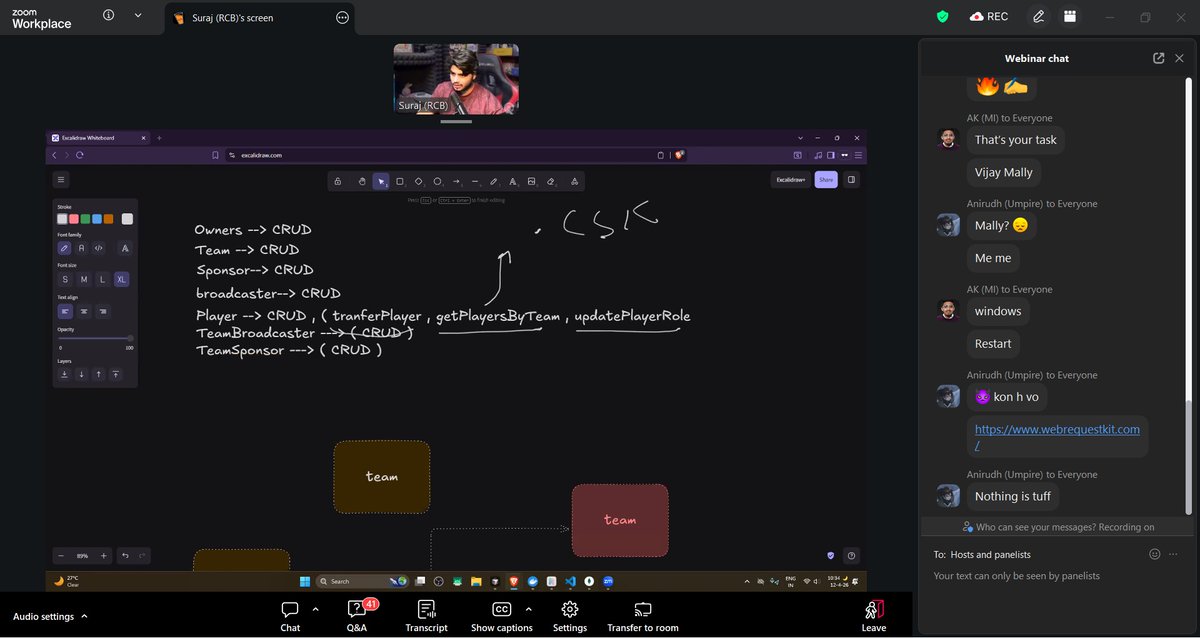Select the orange stroke color swatch
This screenshot has height=638, width=1200.
point(108,218)
